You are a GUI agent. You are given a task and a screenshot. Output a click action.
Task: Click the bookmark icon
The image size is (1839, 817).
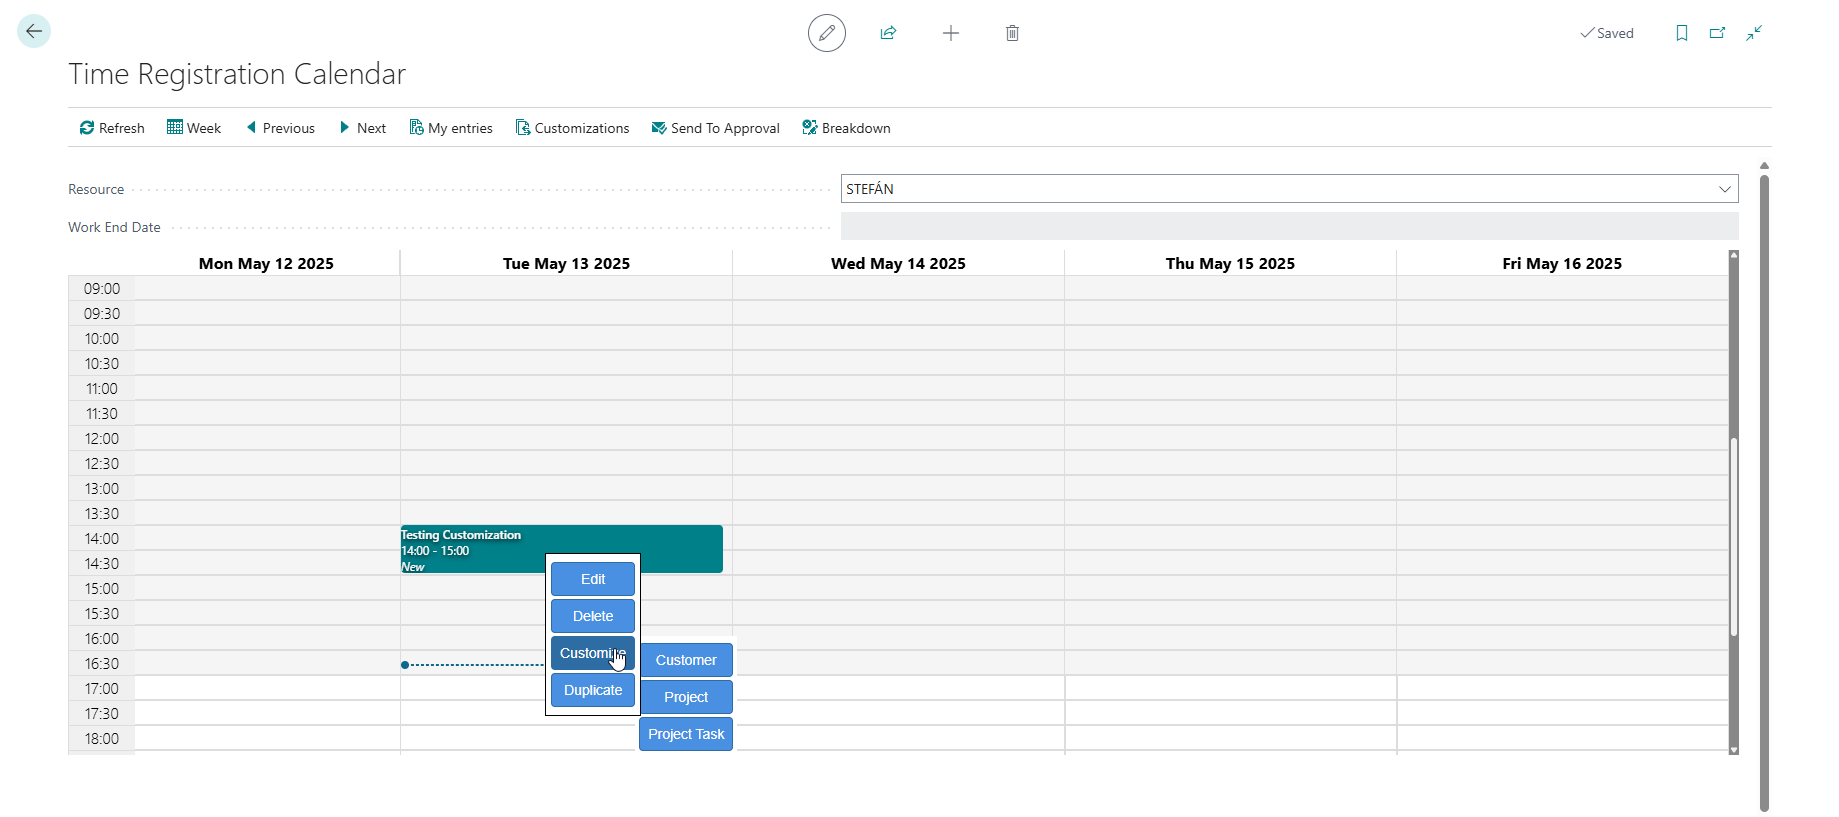pyautogui.click(x=1681, y=33)
